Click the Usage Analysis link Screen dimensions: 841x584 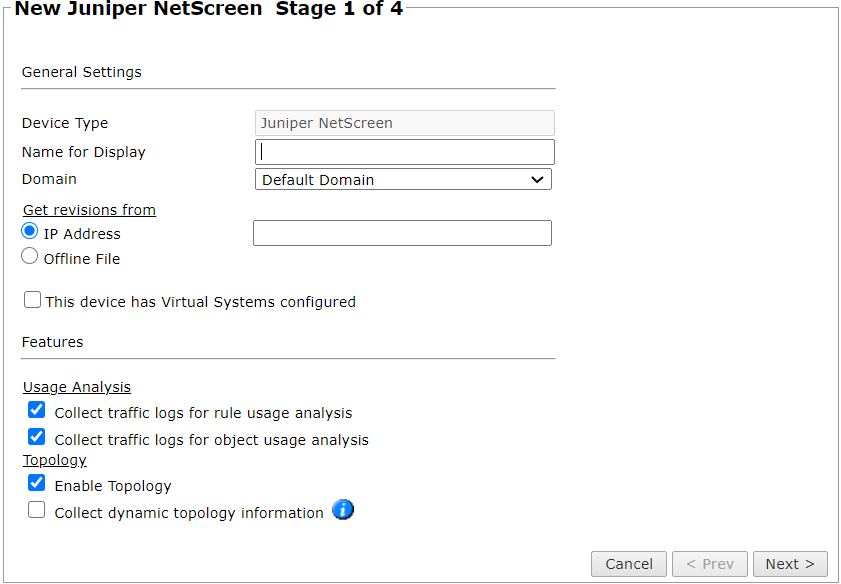coord(76,387)
